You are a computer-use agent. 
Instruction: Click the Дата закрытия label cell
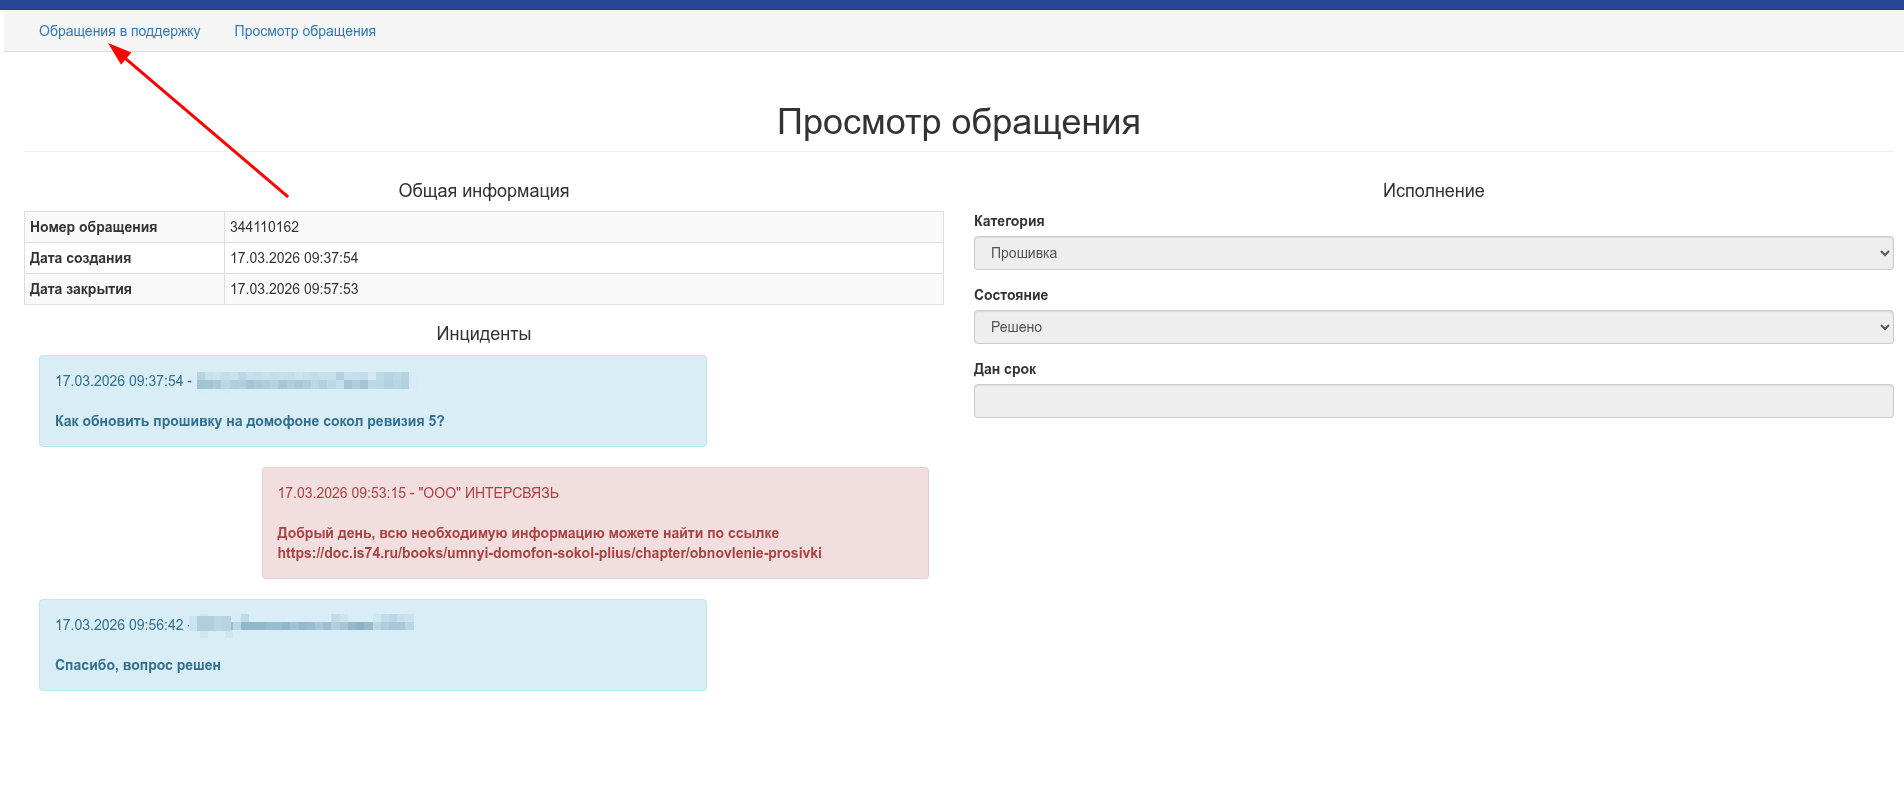pyautogui.click(x=81, y=289)
